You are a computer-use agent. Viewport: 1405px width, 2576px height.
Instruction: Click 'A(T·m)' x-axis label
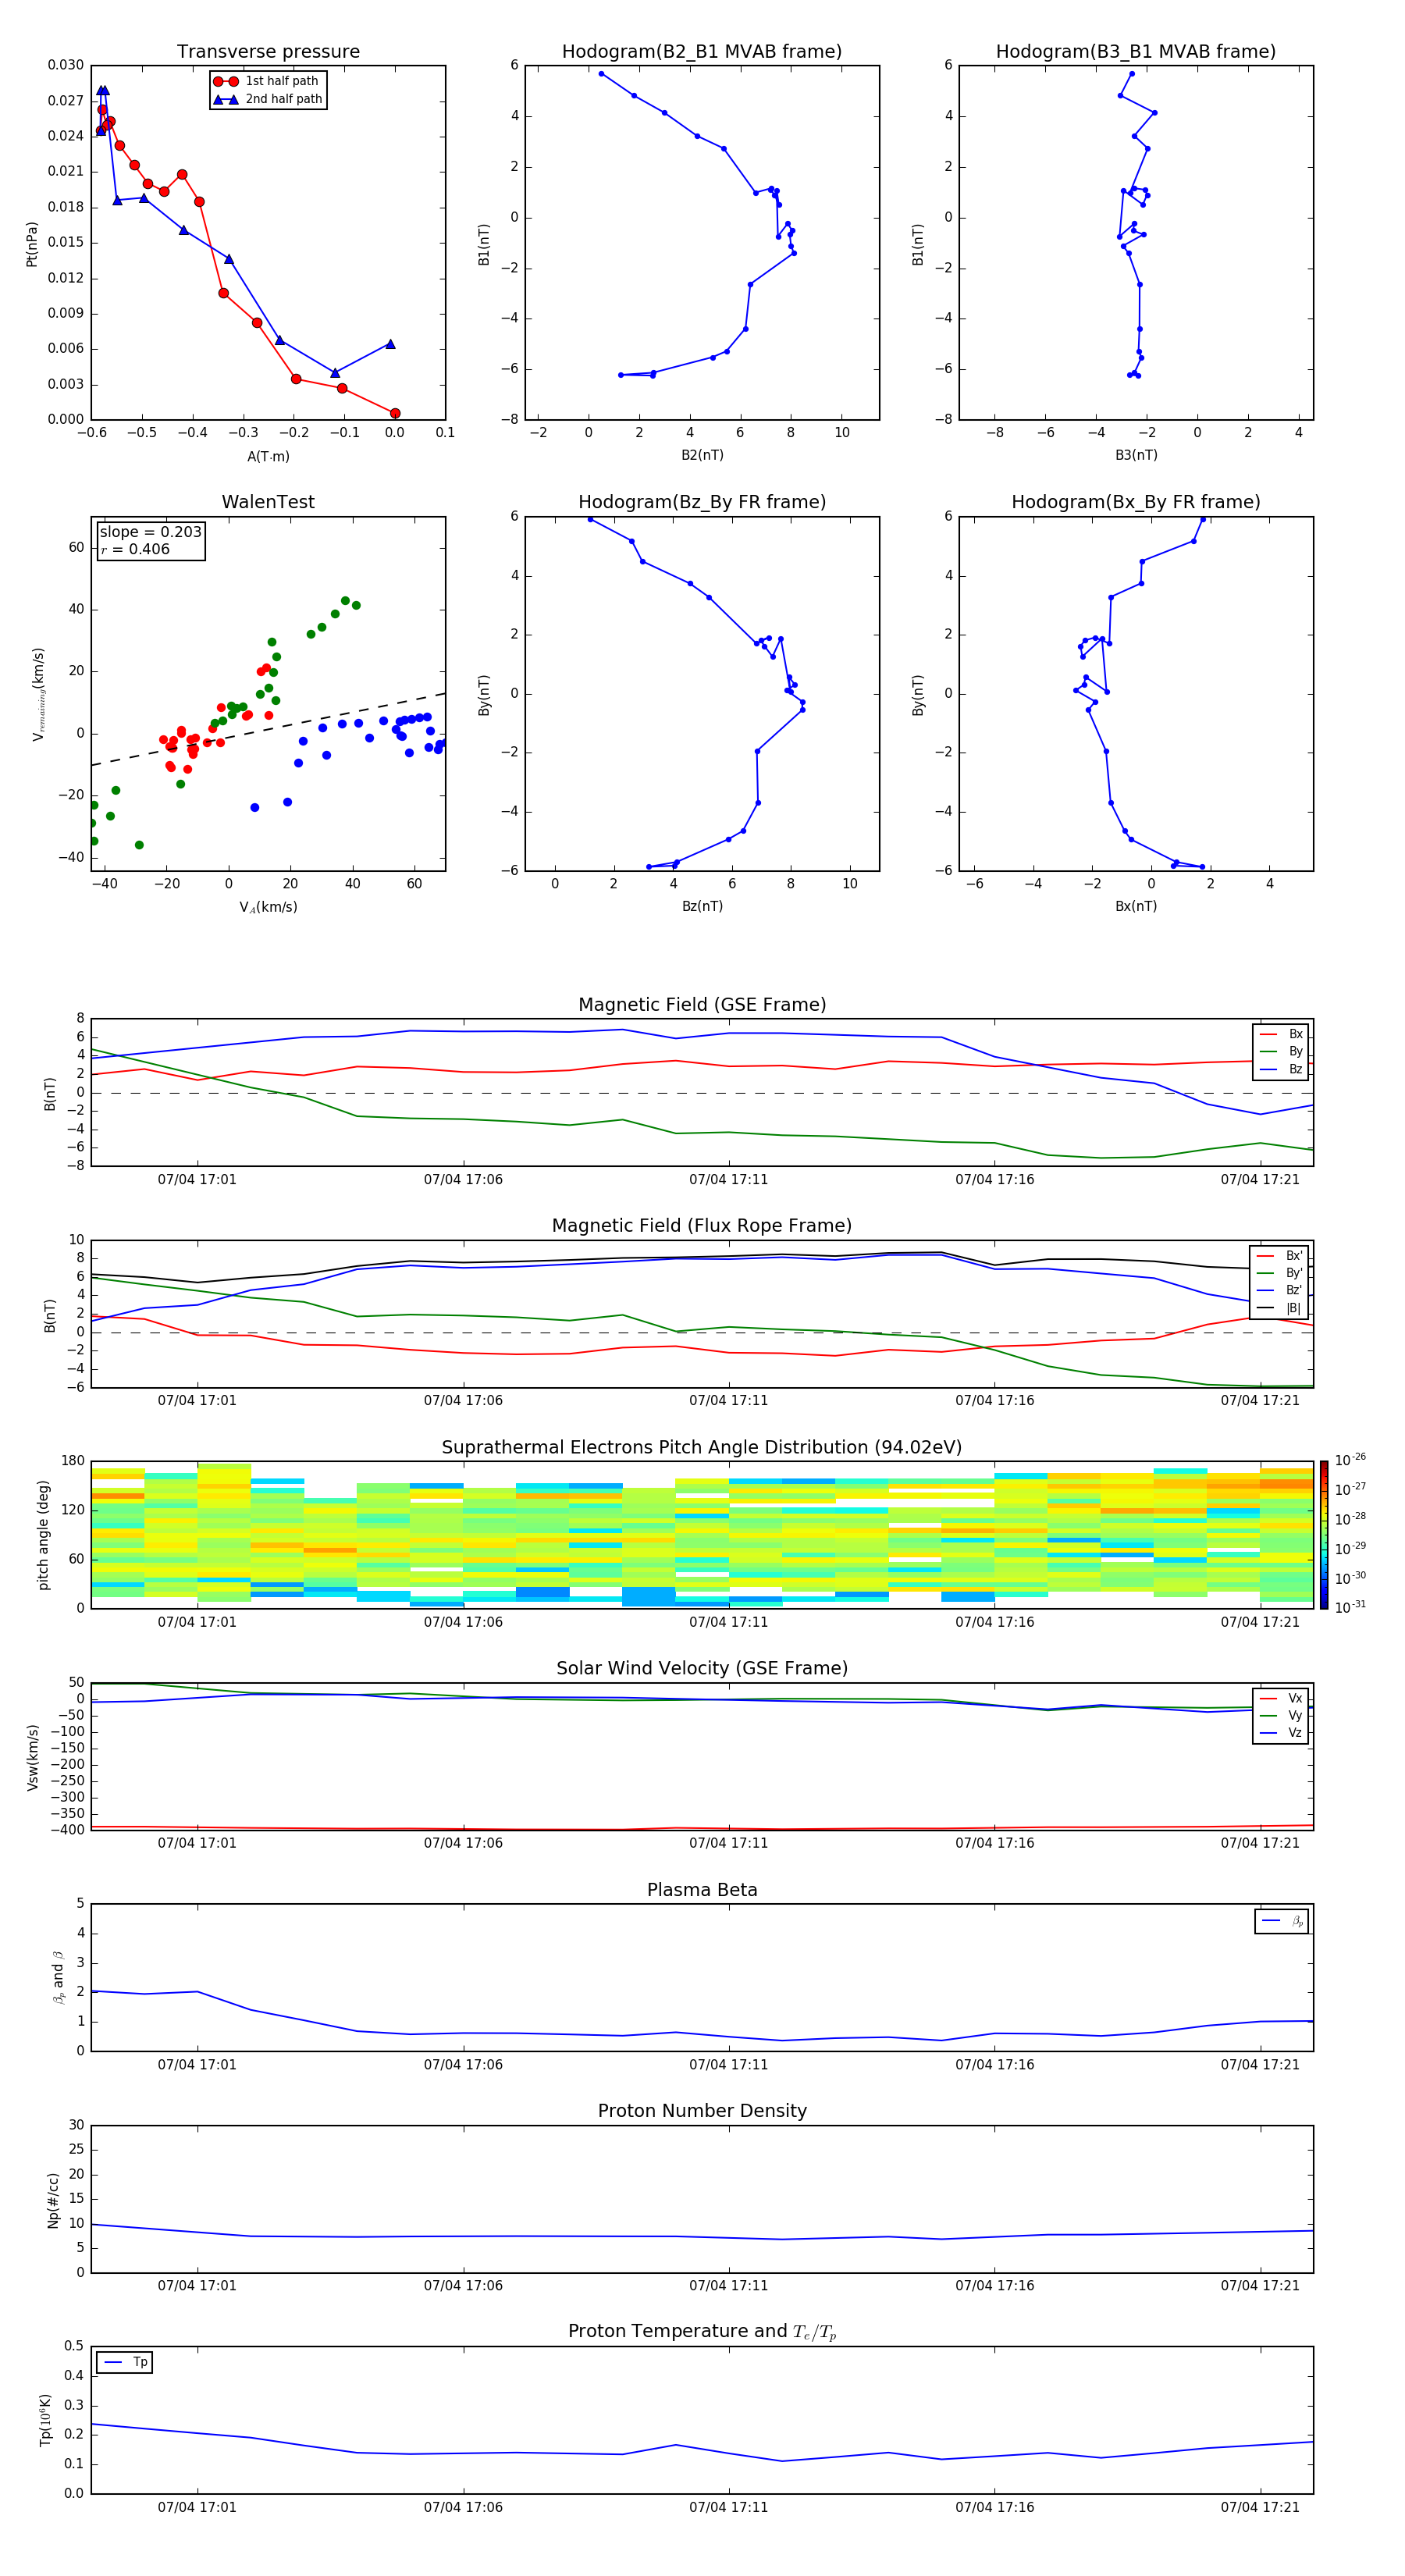point(268,457)
